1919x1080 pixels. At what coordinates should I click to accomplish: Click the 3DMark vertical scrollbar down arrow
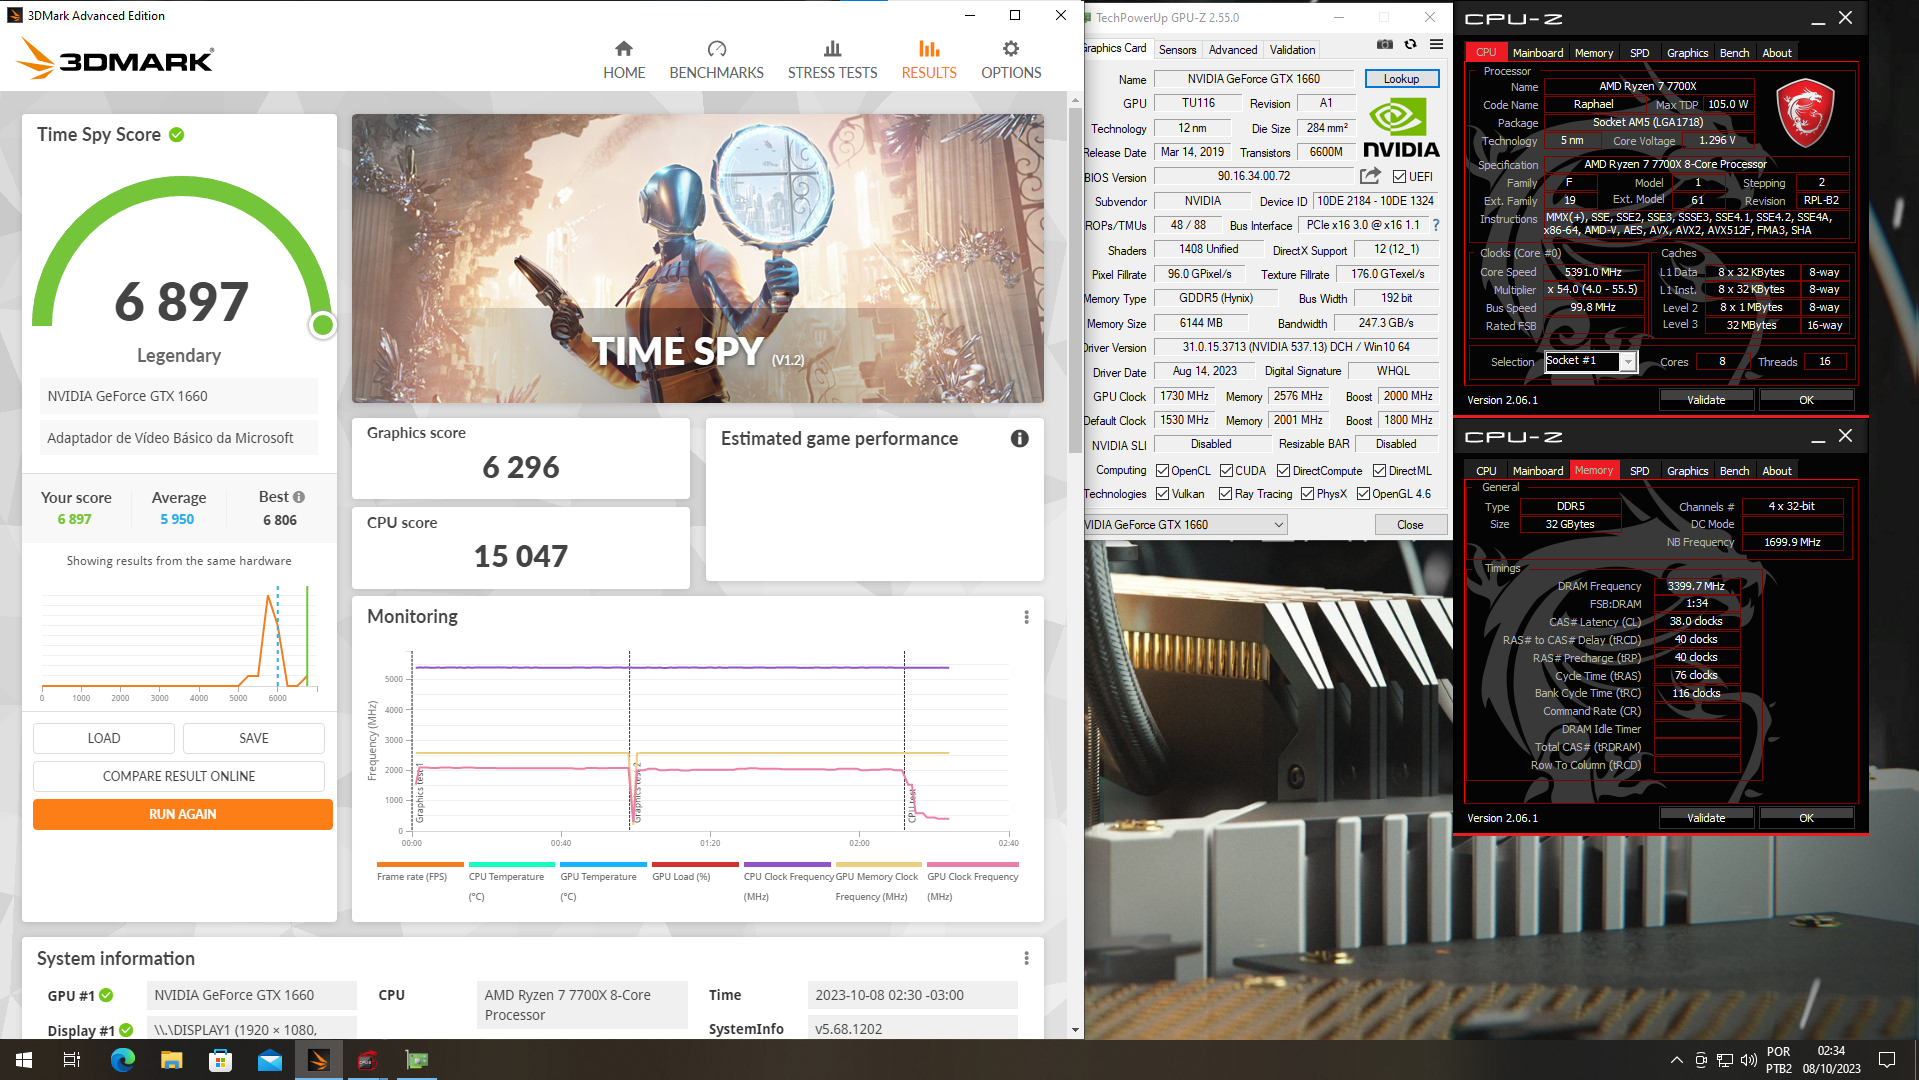pyautogui.click(x=1075, y=1029)
